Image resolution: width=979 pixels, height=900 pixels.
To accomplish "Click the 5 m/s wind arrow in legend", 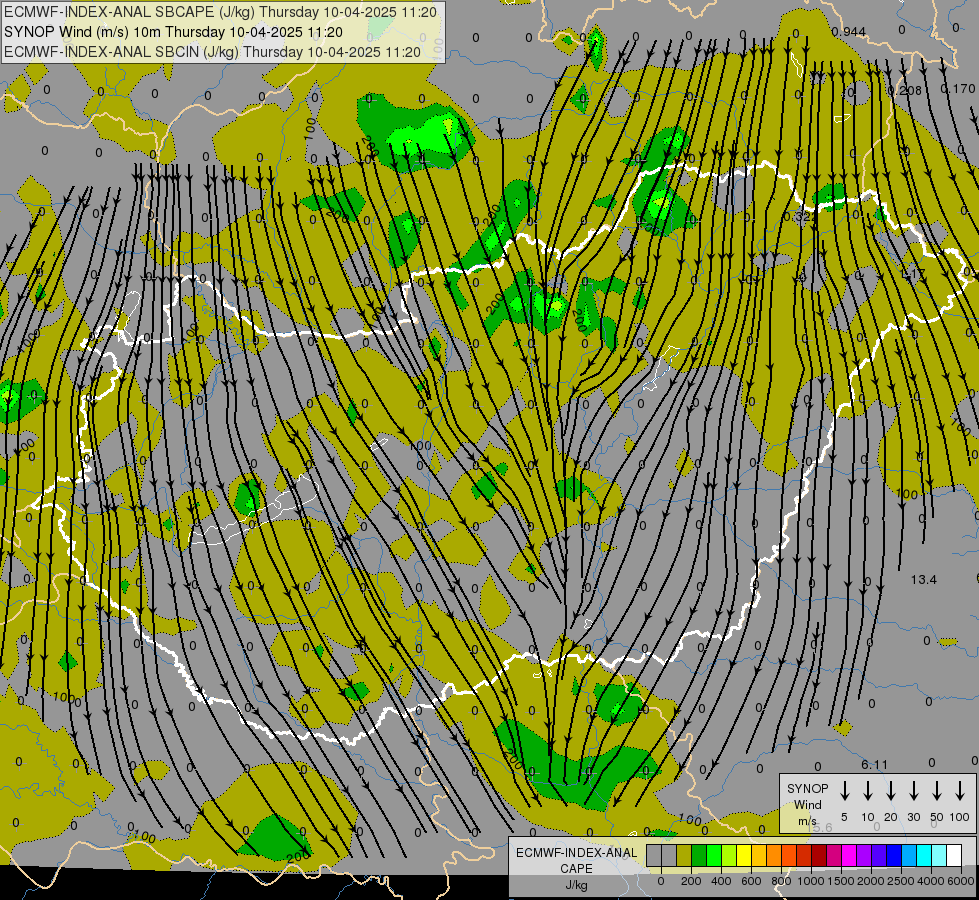I will [x=844, y=790].
